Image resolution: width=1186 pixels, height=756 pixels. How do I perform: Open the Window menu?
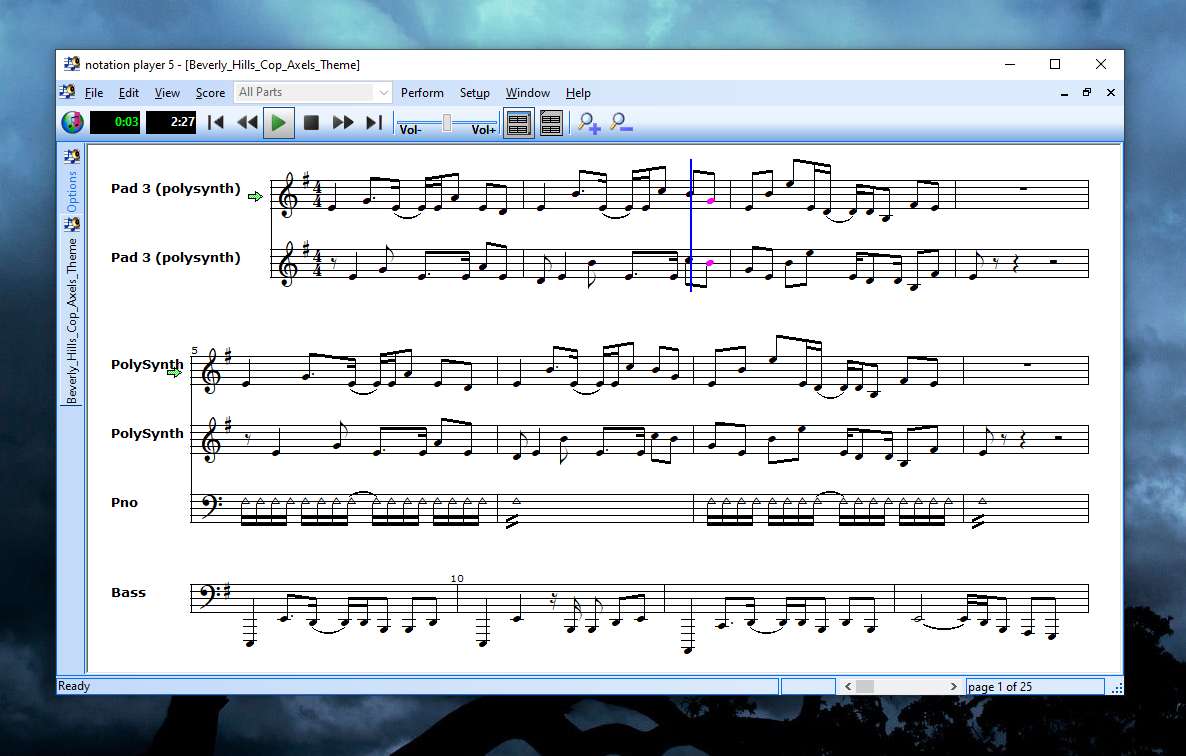(527, 93)
